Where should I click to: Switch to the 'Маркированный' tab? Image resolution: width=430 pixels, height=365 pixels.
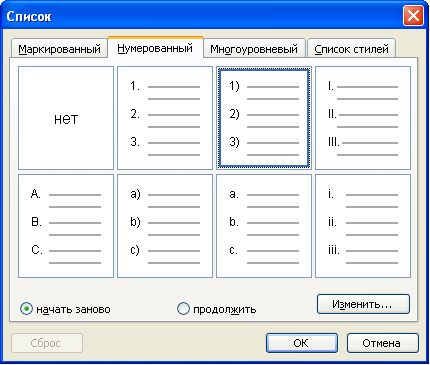point(59,49)
